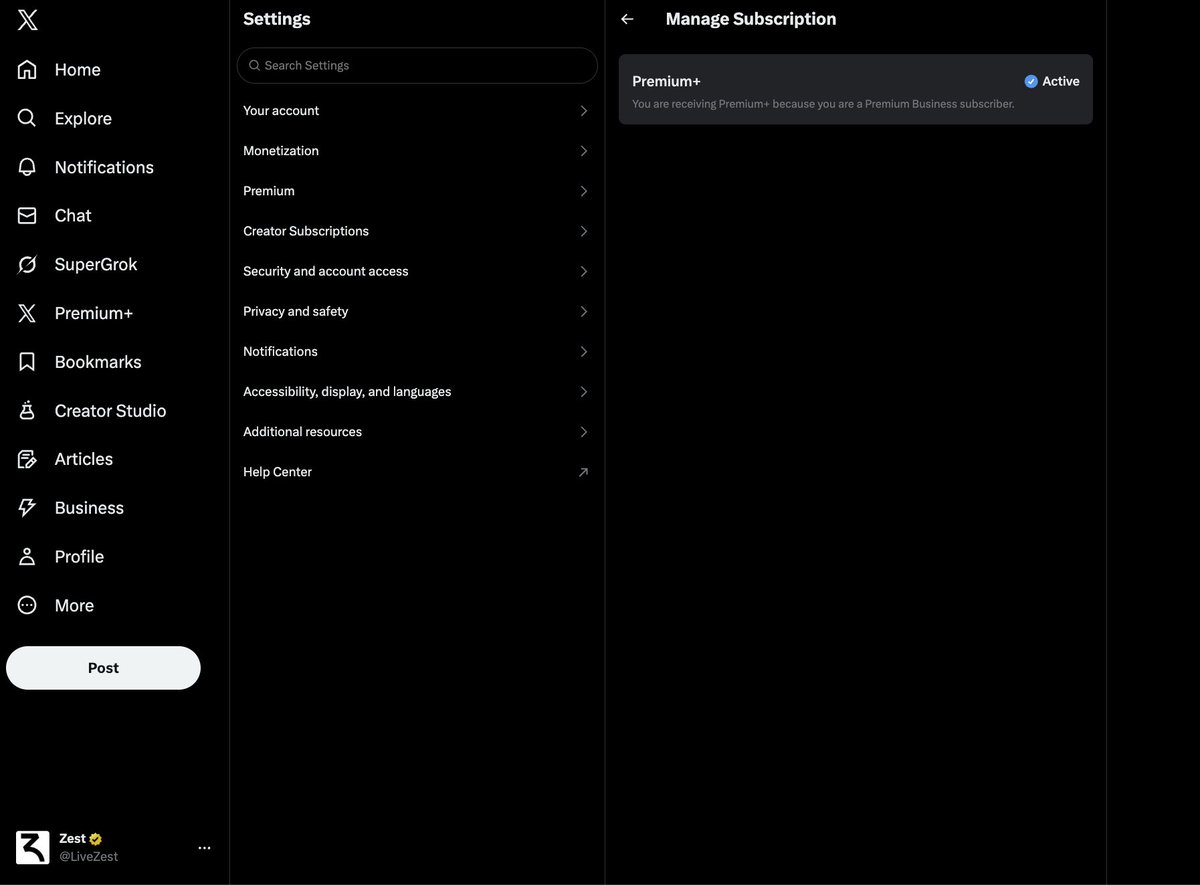
Task: Click the Active status text
Action: coord(1061,81)
